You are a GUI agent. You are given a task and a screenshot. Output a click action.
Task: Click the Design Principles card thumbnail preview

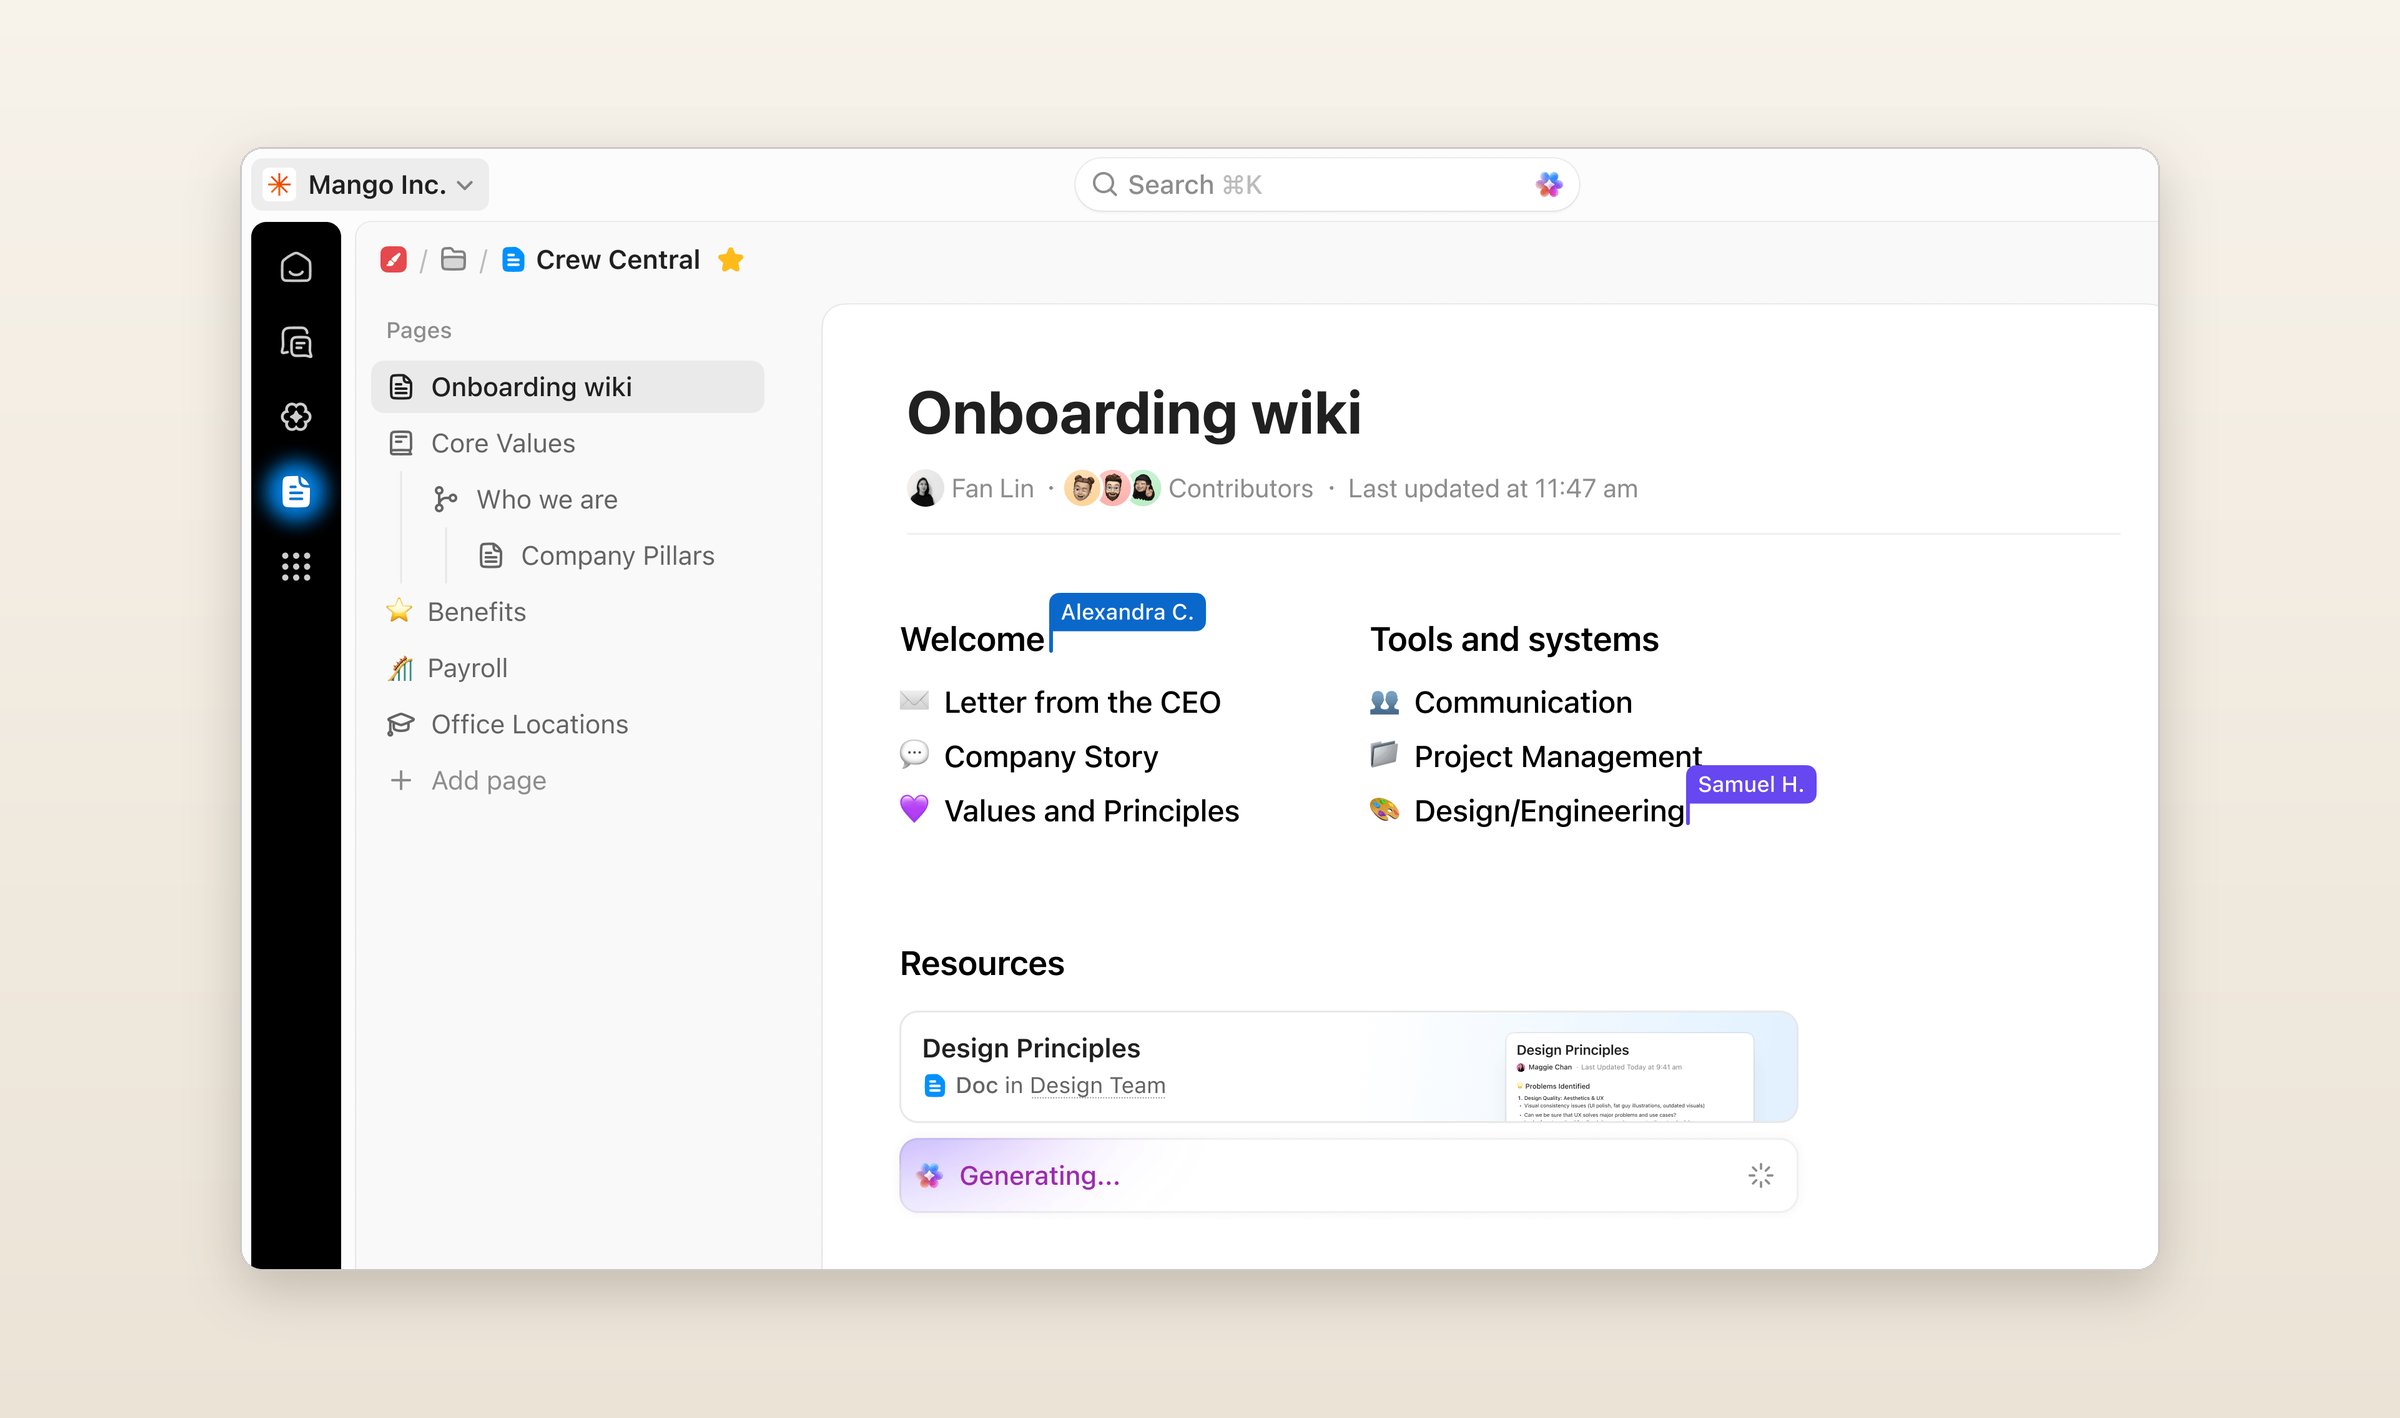[1629, 1076]
